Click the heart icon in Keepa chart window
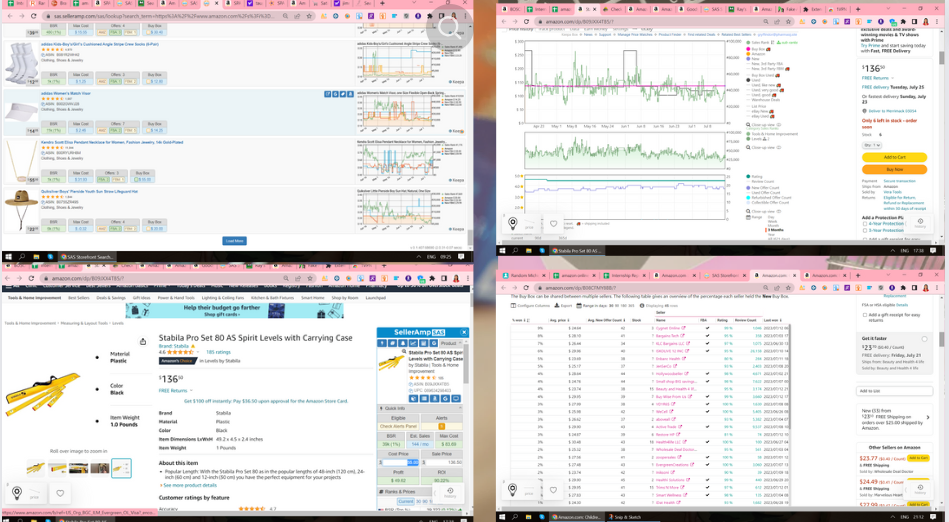The width and height of the screenshot is (949, 522). [x=553, y=223]
